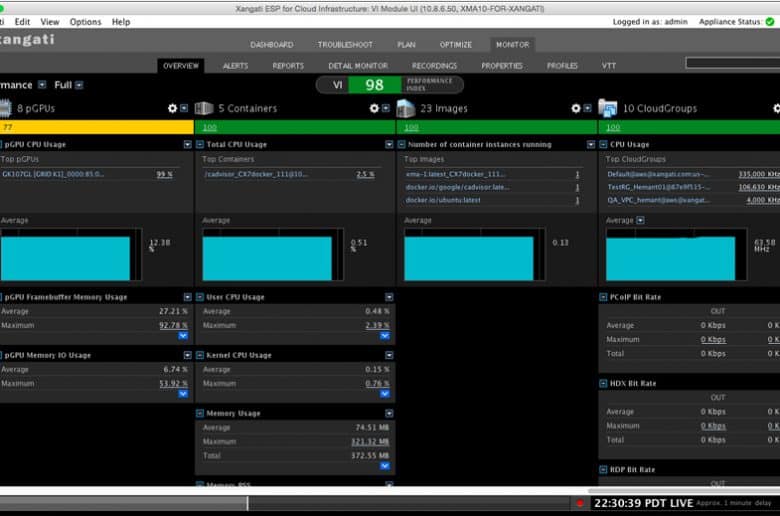The width and height of the screenshot is (780, 516).
Task: Click the CloudGroups panel icon
Action: pos(607,108)
